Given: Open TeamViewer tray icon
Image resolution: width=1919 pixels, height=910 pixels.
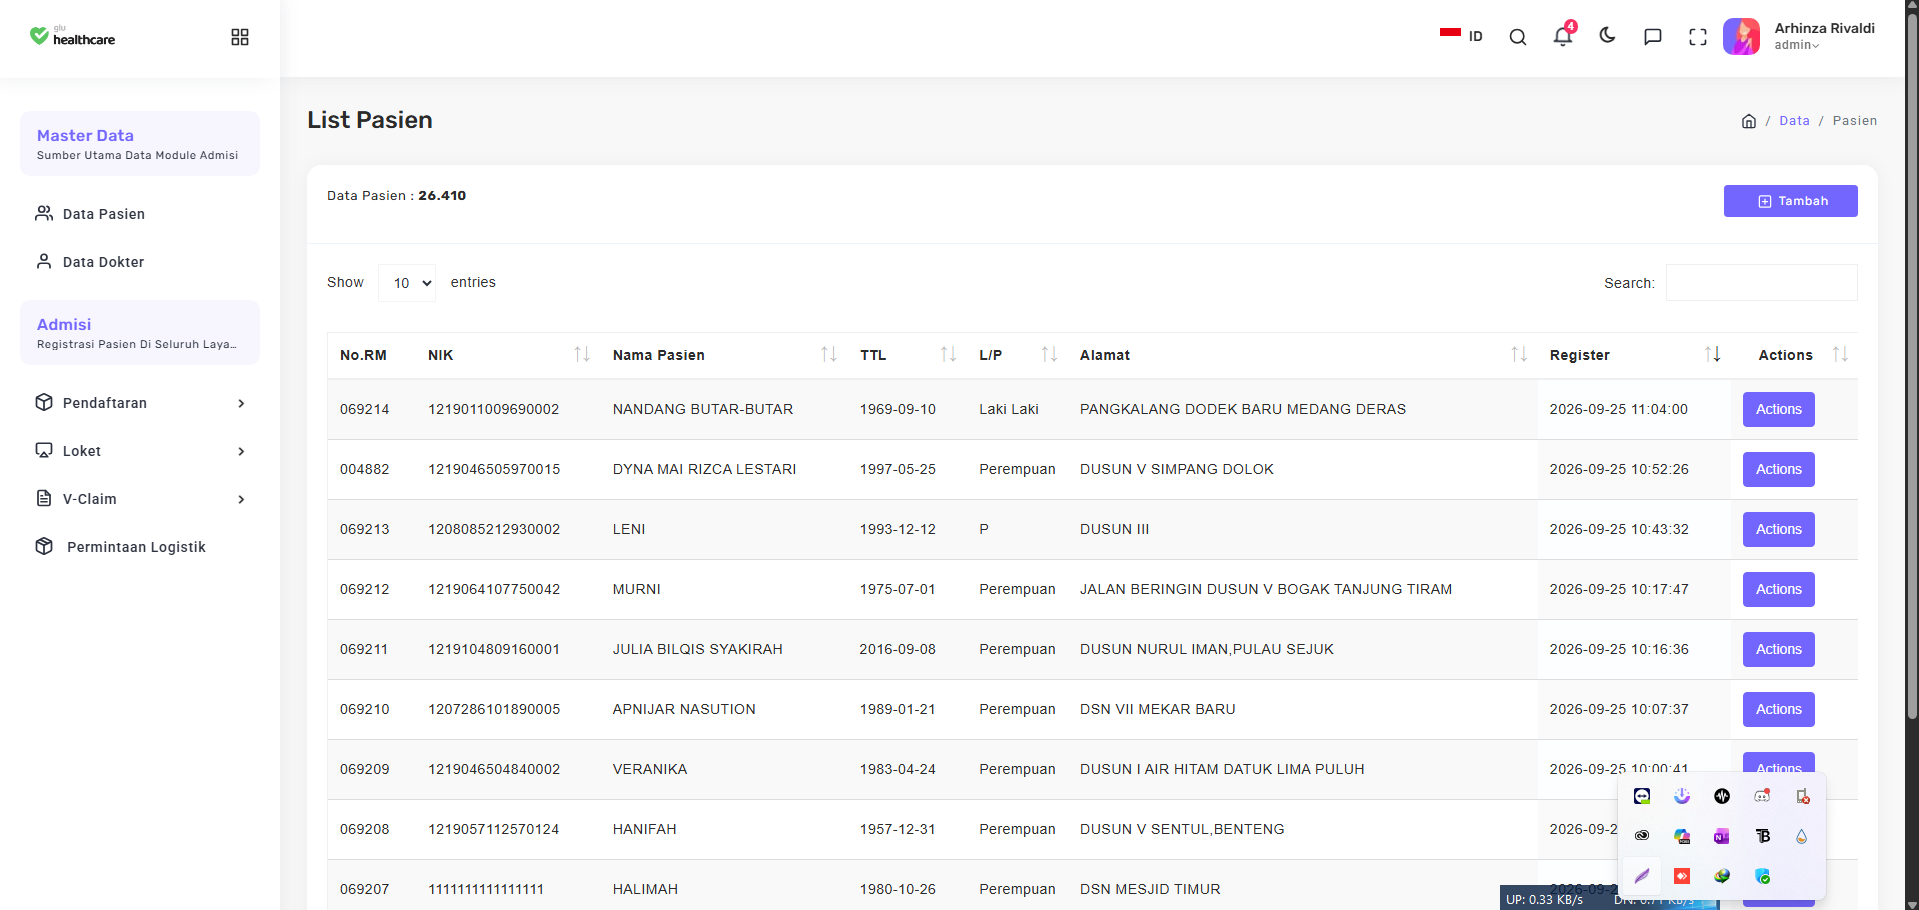Looking at the screenshot, I should pyautogui.click(x=1642, y=796).
